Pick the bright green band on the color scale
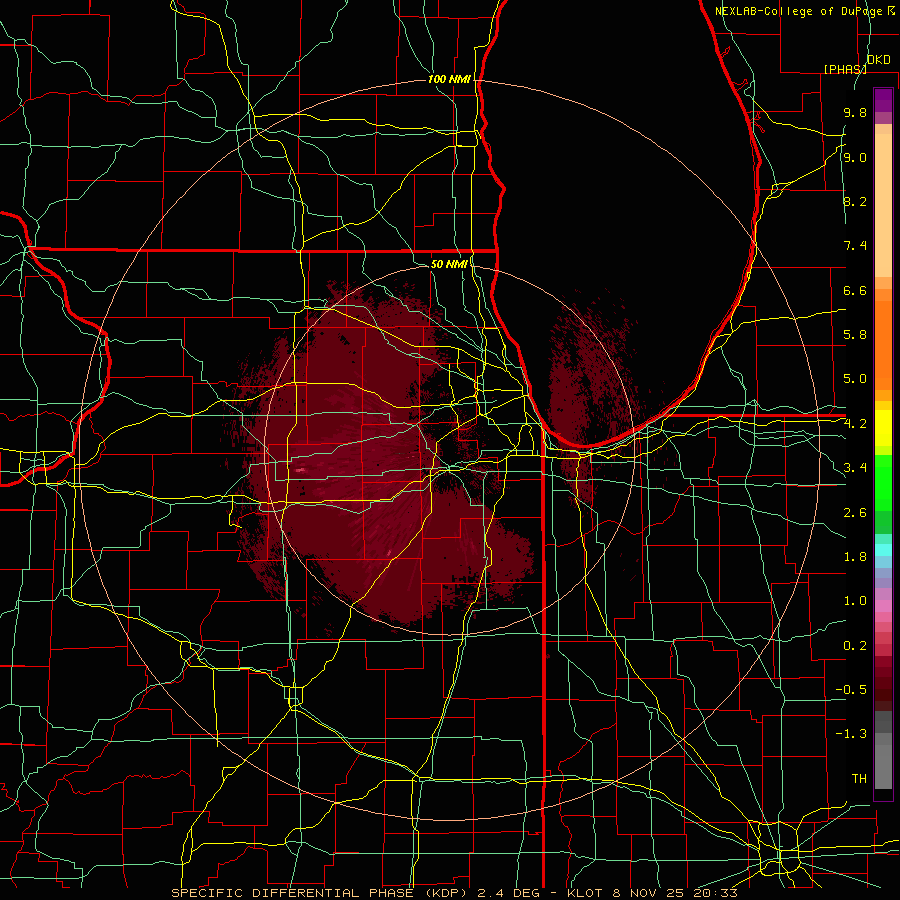 tap(883, 483)
